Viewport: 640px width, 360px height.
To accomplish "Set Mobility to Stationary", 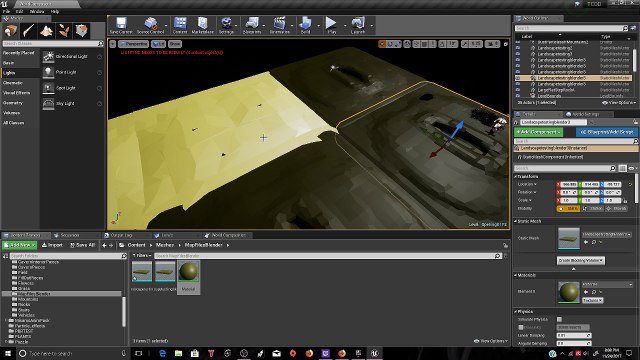I will 593,209.
